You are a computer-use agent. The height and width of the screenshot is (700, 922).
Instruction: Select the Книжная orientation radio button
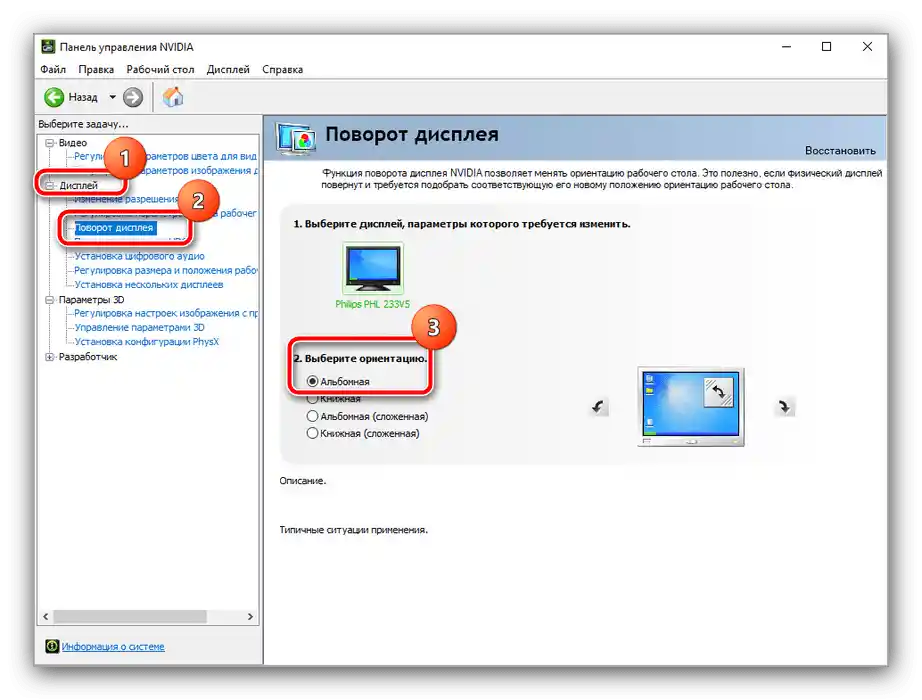(x=312, y=399)
